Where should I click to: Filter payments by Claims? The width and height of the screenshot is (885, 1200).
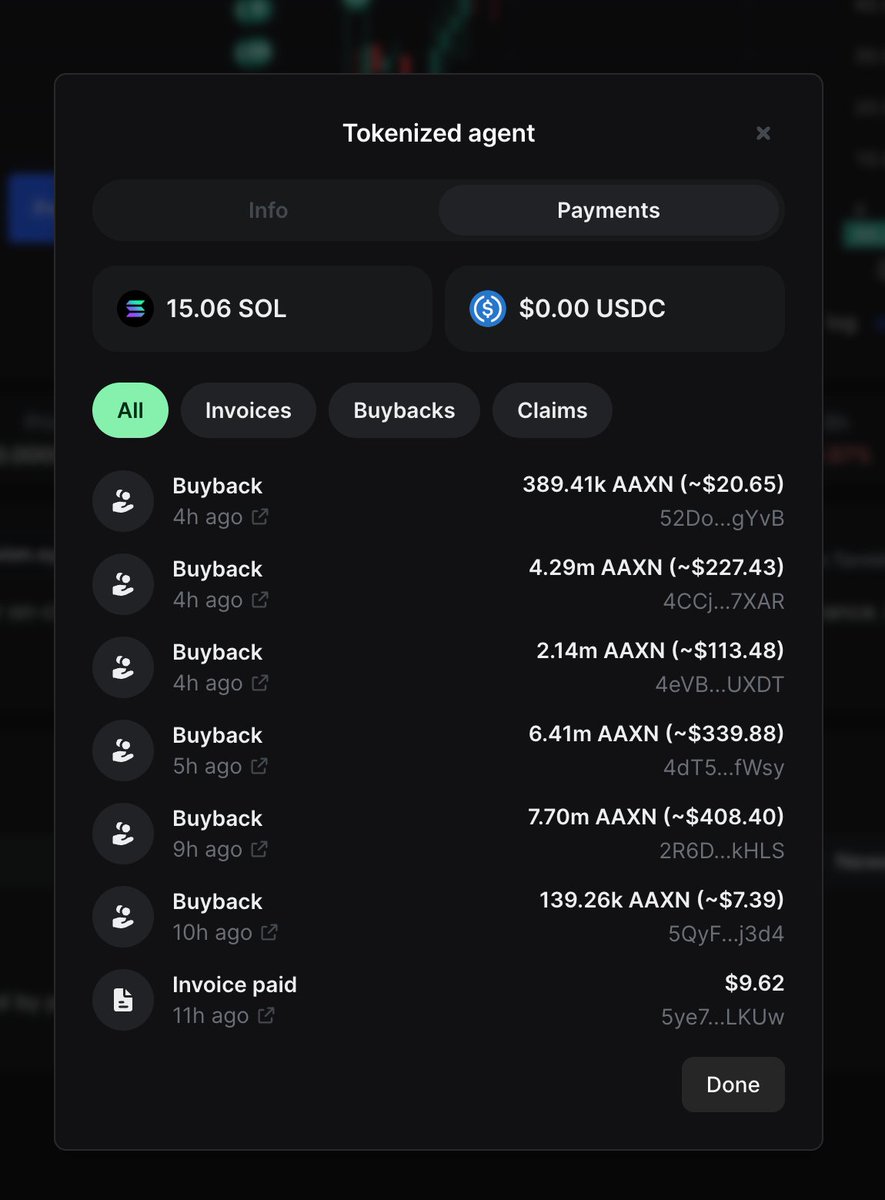point(552,411)
